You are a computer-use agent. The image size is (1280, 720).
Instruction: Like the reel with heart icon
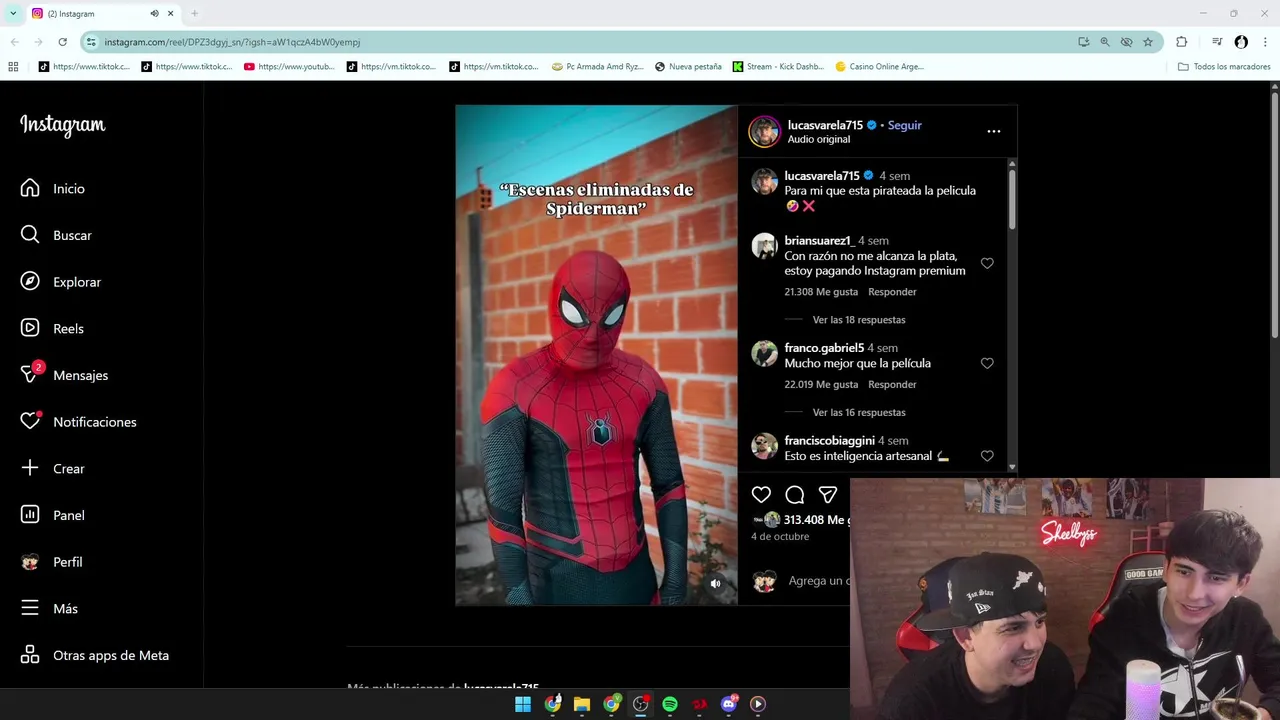pos(761,494)
